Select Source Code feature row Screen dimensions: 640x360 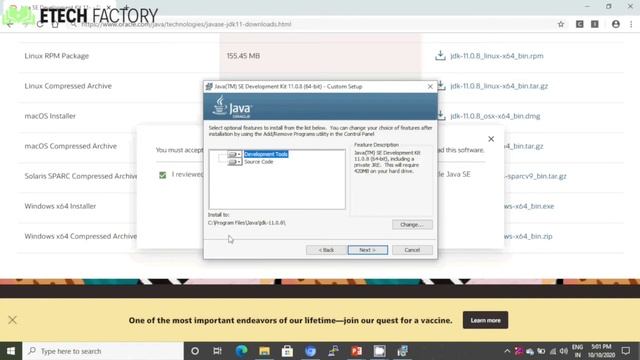point(259,162)
